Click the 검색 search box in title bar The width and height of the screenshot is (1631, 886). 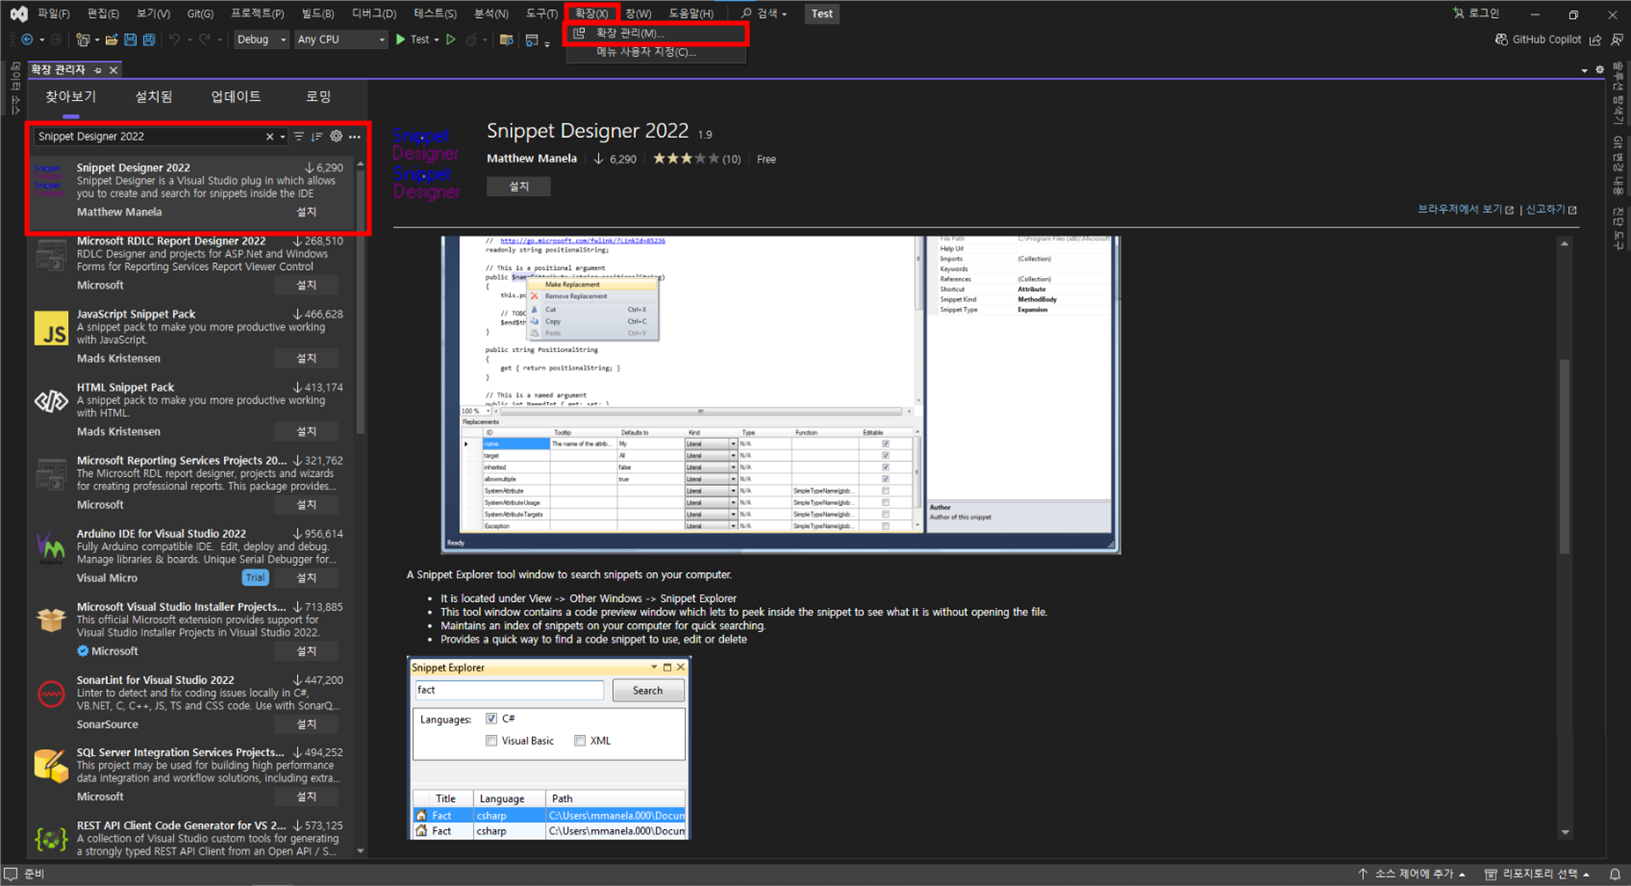point(764,14)
